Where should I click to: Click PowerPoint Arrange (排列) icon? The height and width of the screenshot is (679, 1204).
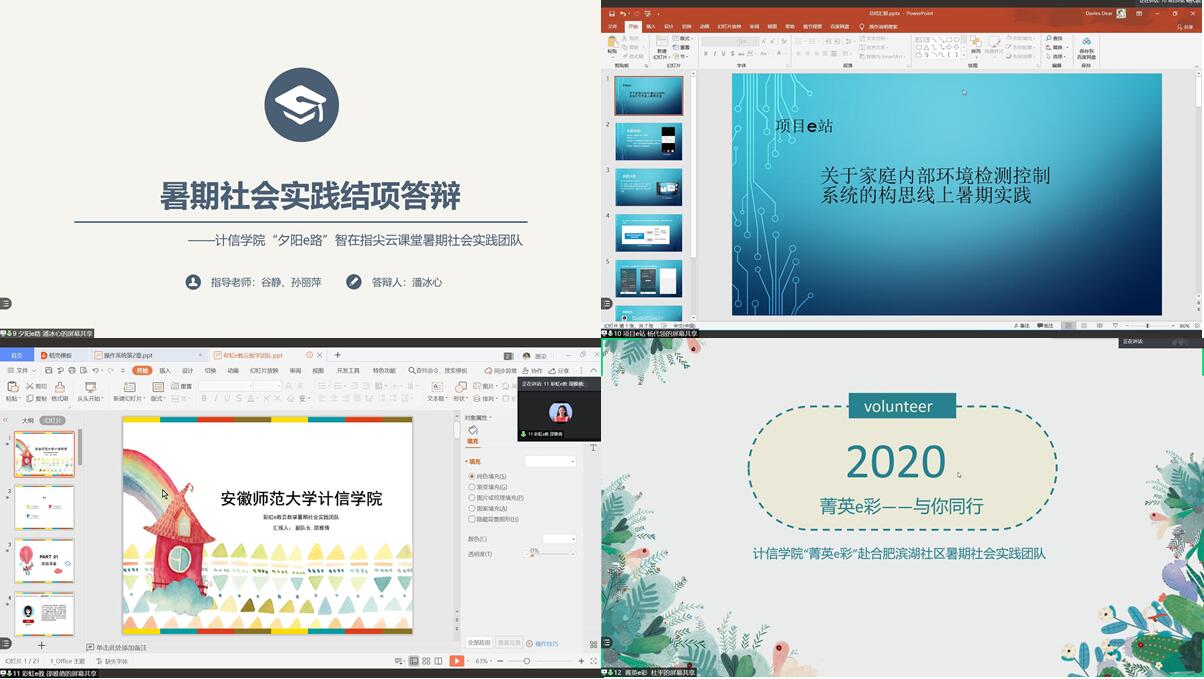pyautogui.click(x=976, y=42)
